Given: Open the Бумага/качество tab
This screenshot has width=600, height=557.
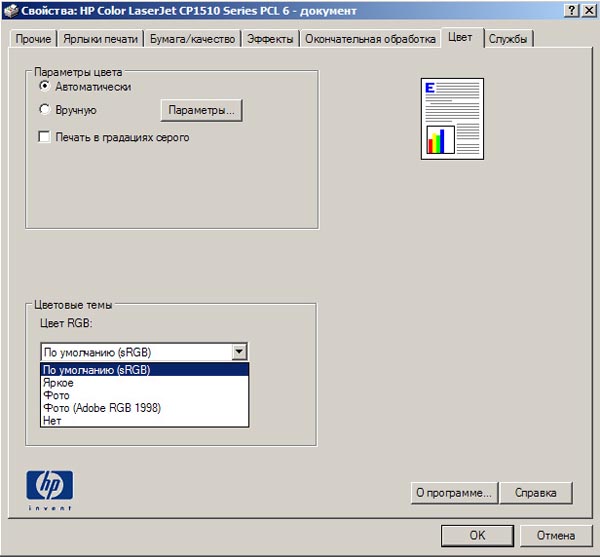Looking at the screenshot, I should [192, 39].
